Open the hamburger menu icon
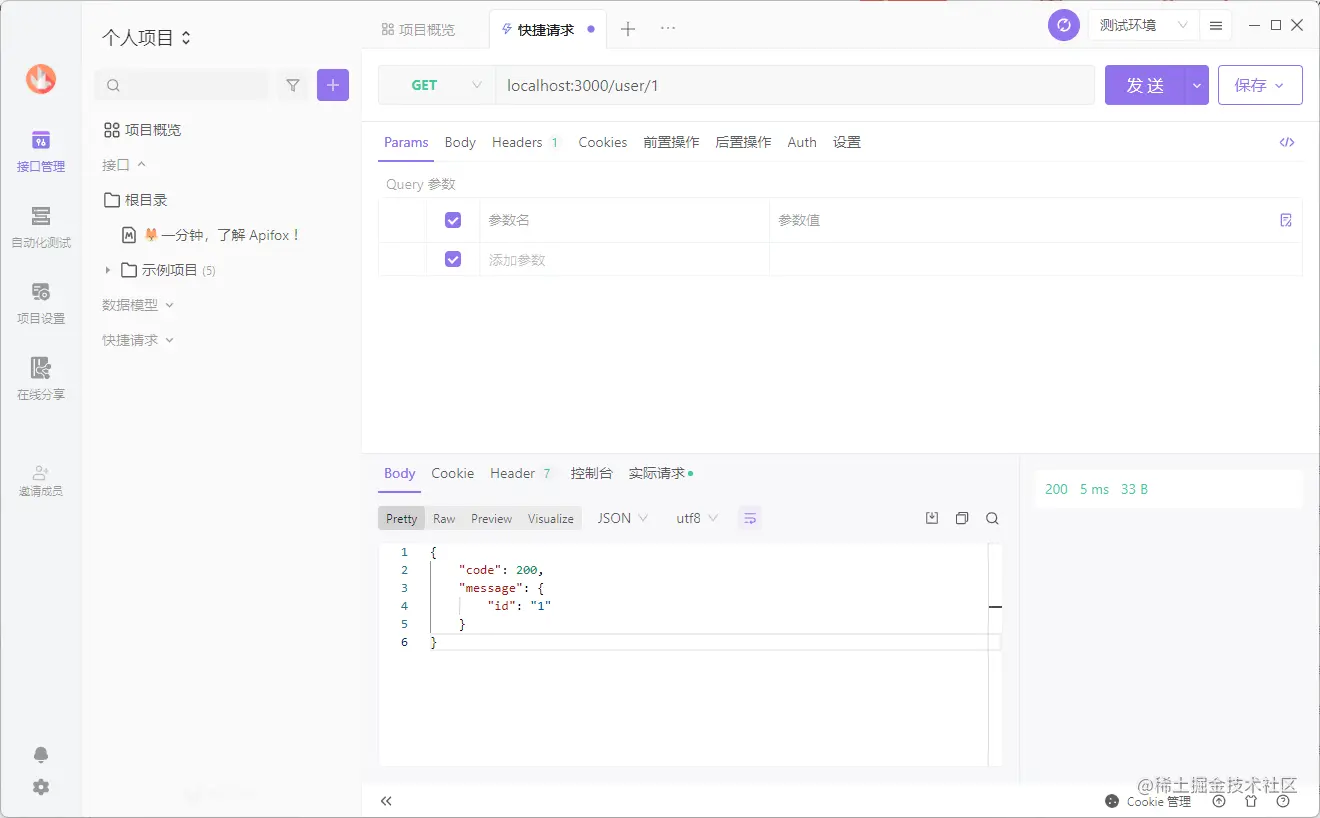 coord(1216,26)
